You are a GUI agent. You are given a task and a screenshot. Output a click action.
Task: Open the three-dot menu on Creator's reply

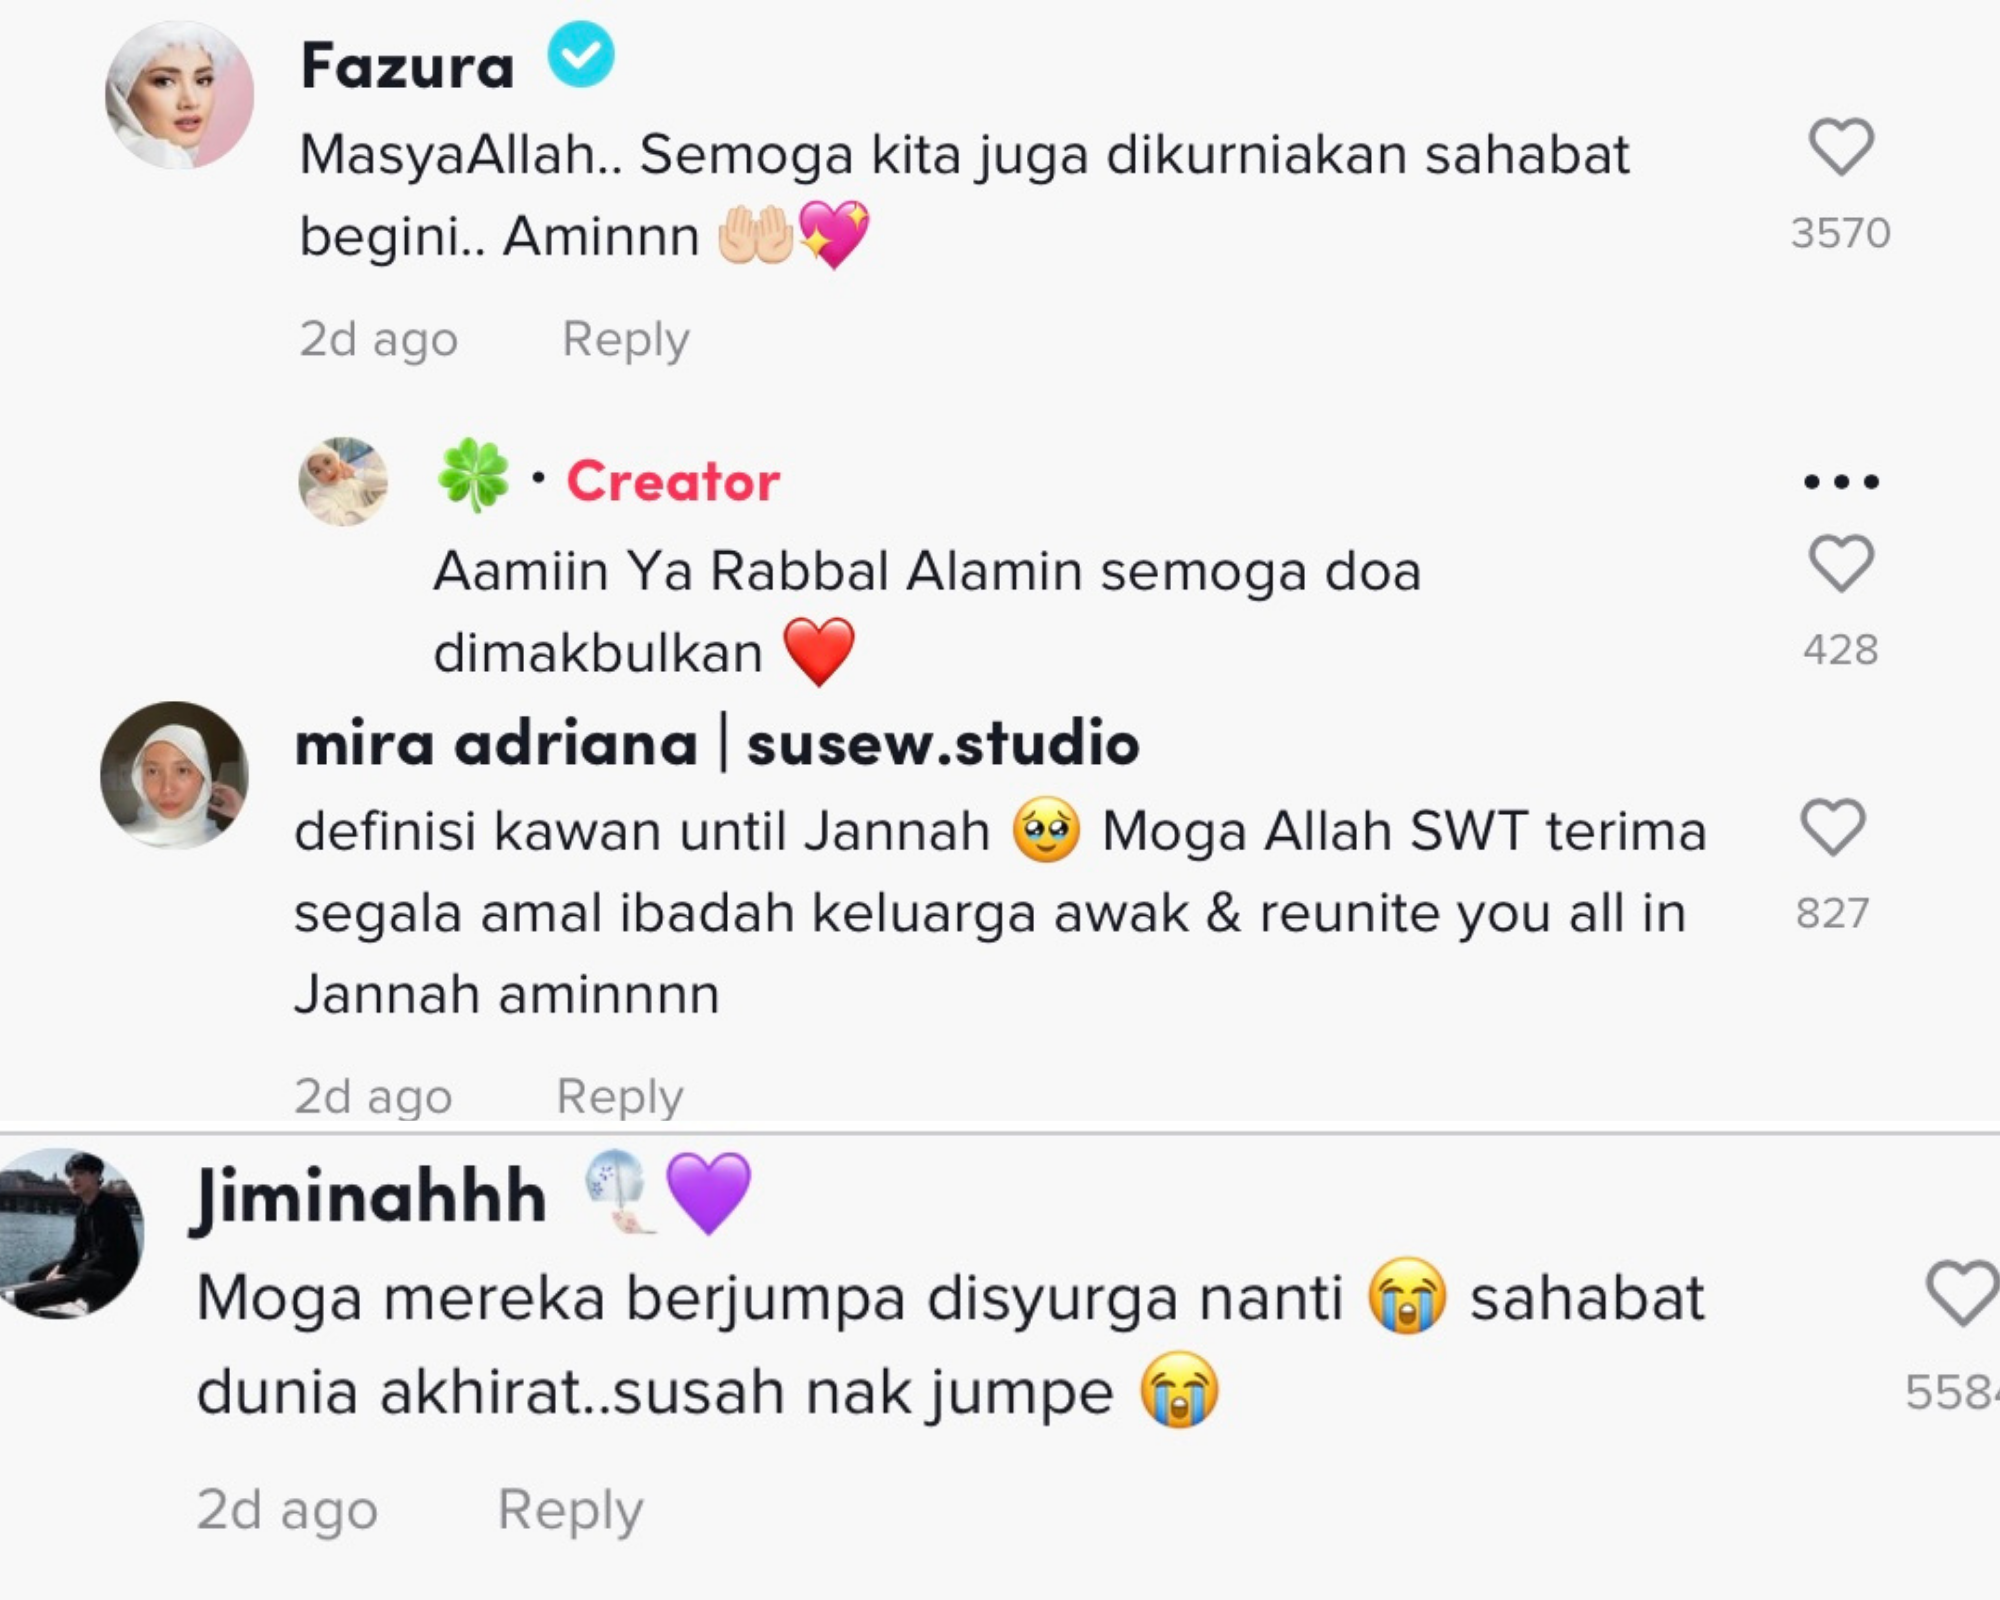(x=1841, y=482)
